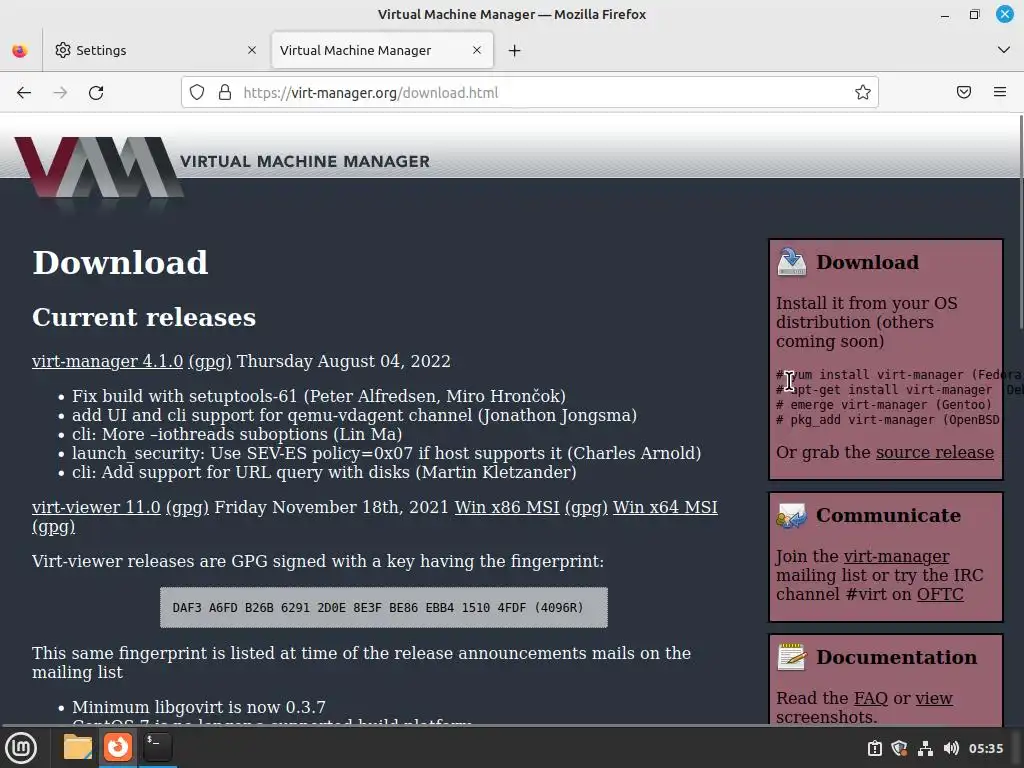
Task: Open the gpg link after Win x86 MSI
Action: (586, 507)
